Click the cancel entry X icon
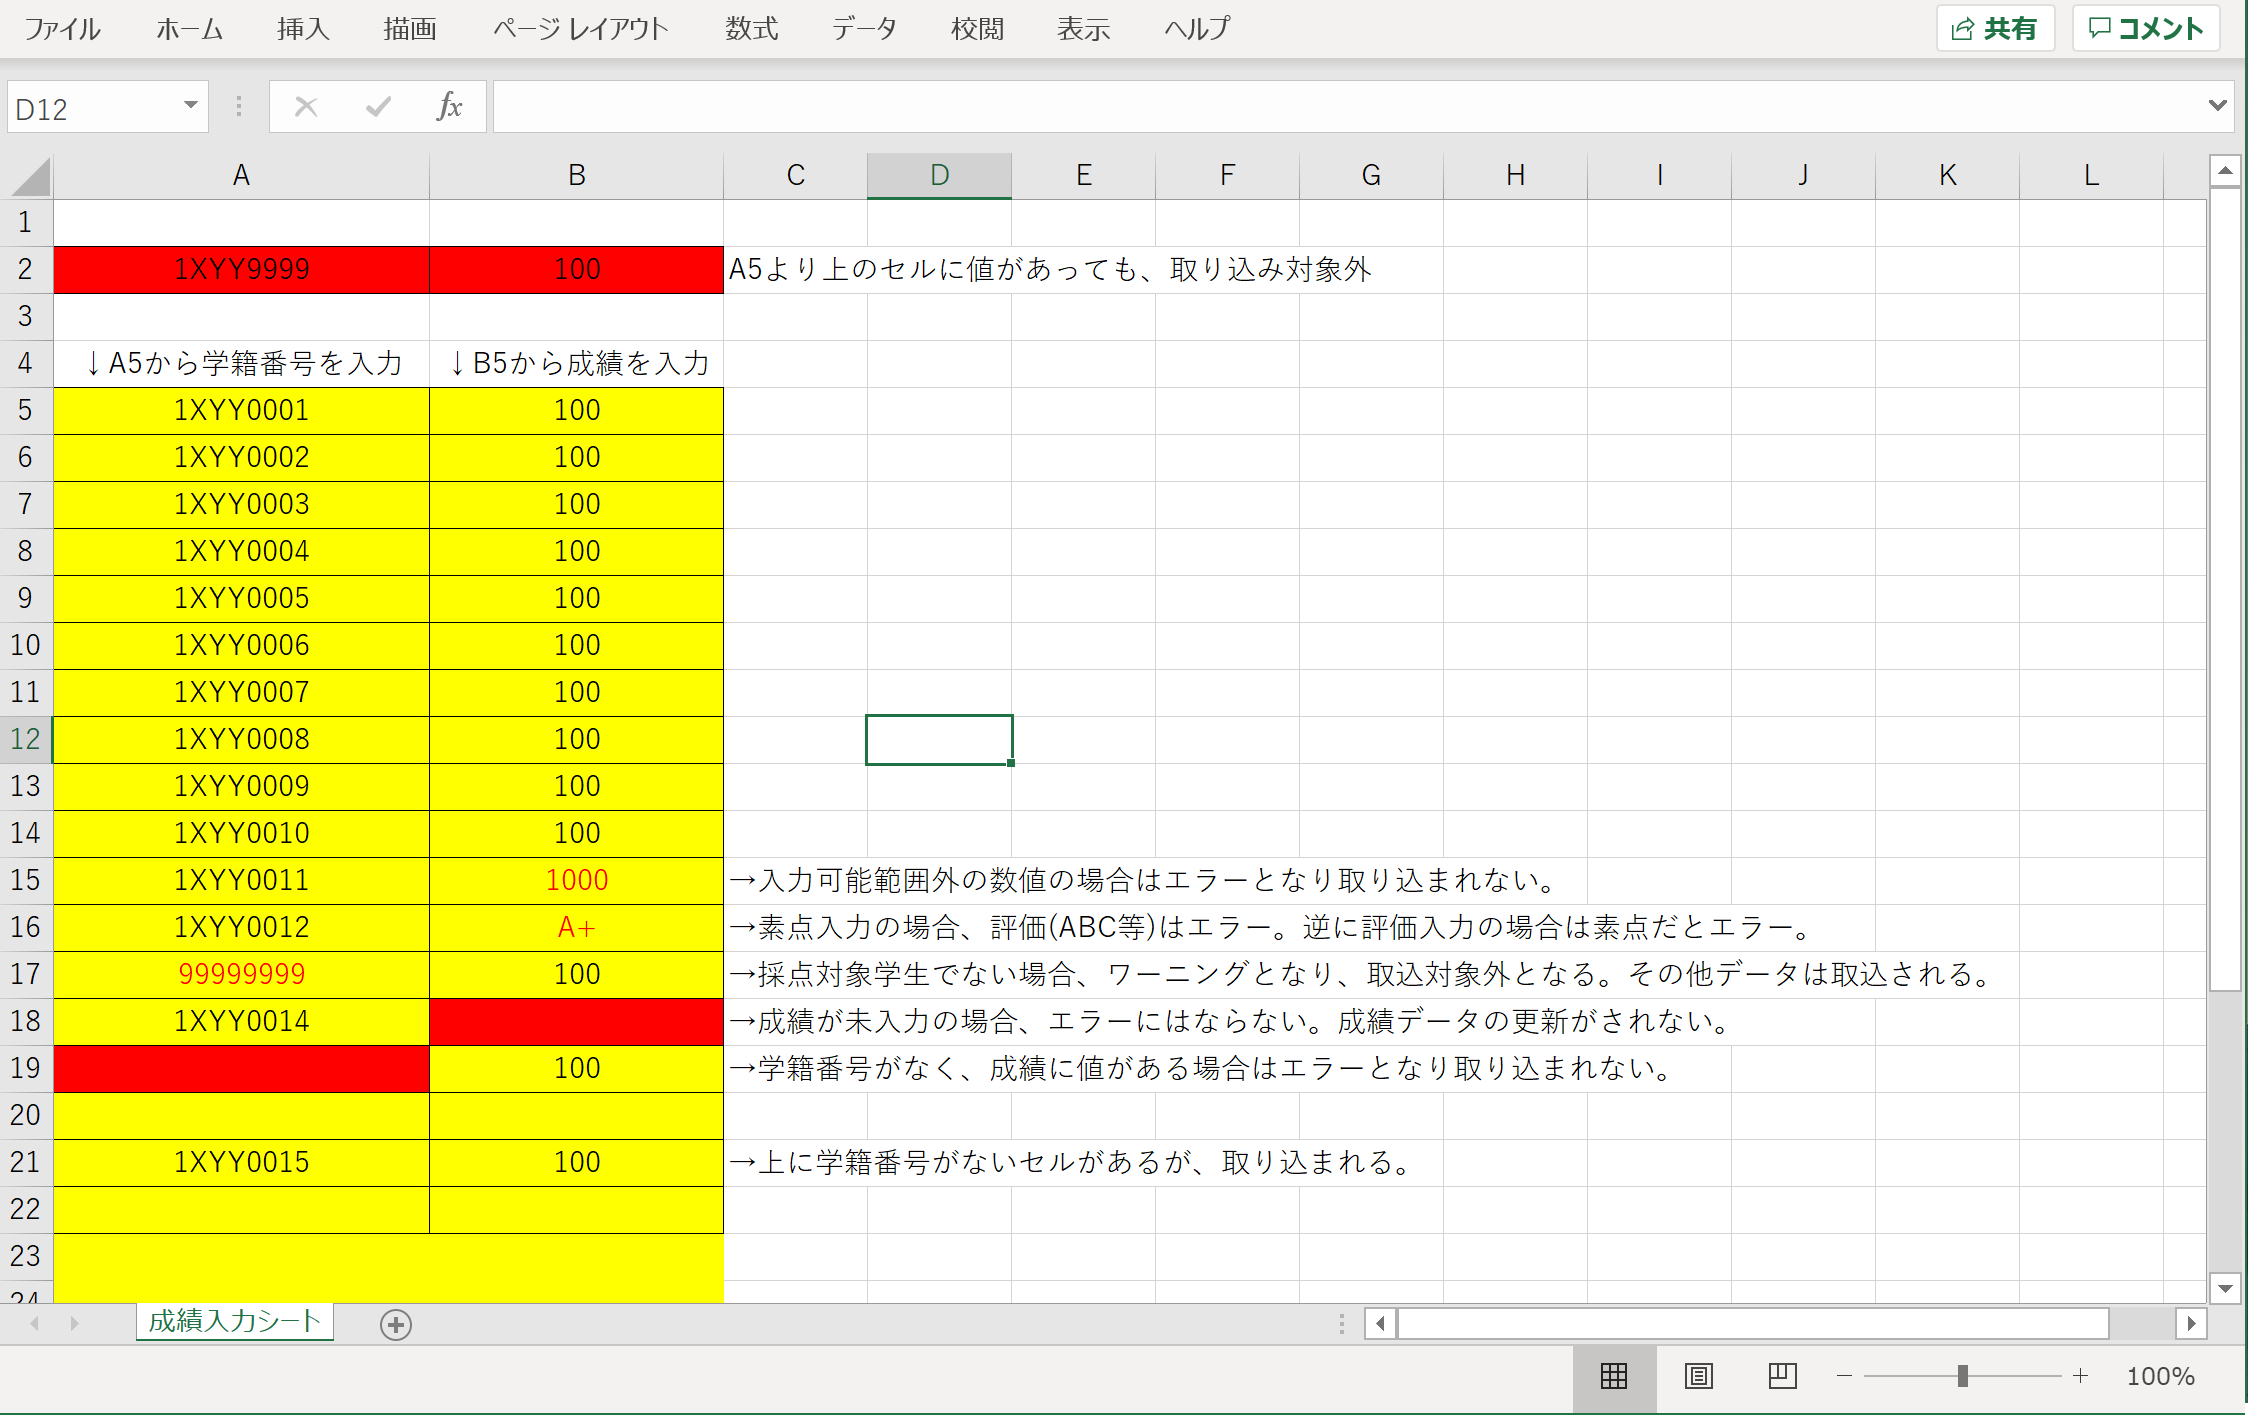The width and height of the screenshot is (2248, 1415). 306,107
